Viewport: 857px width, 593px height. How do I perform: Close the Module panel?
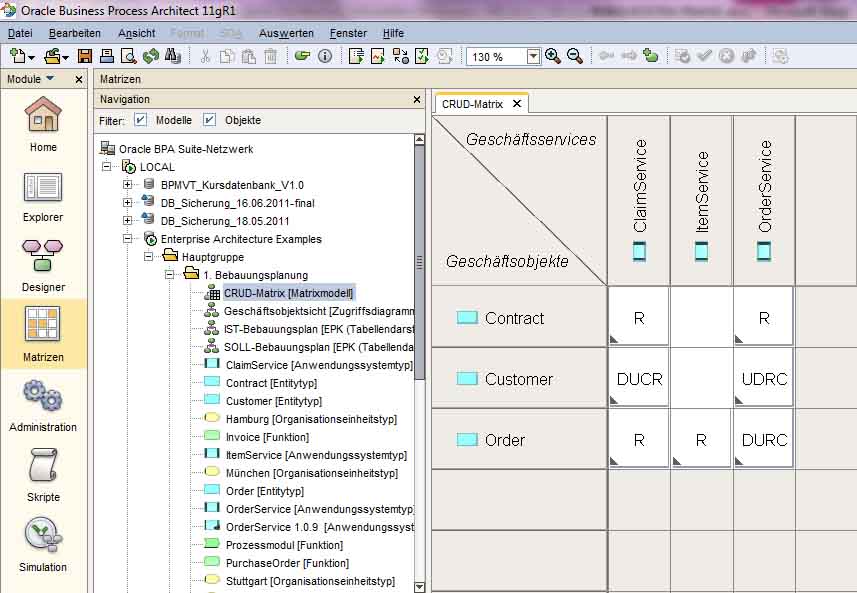[79, 80]
